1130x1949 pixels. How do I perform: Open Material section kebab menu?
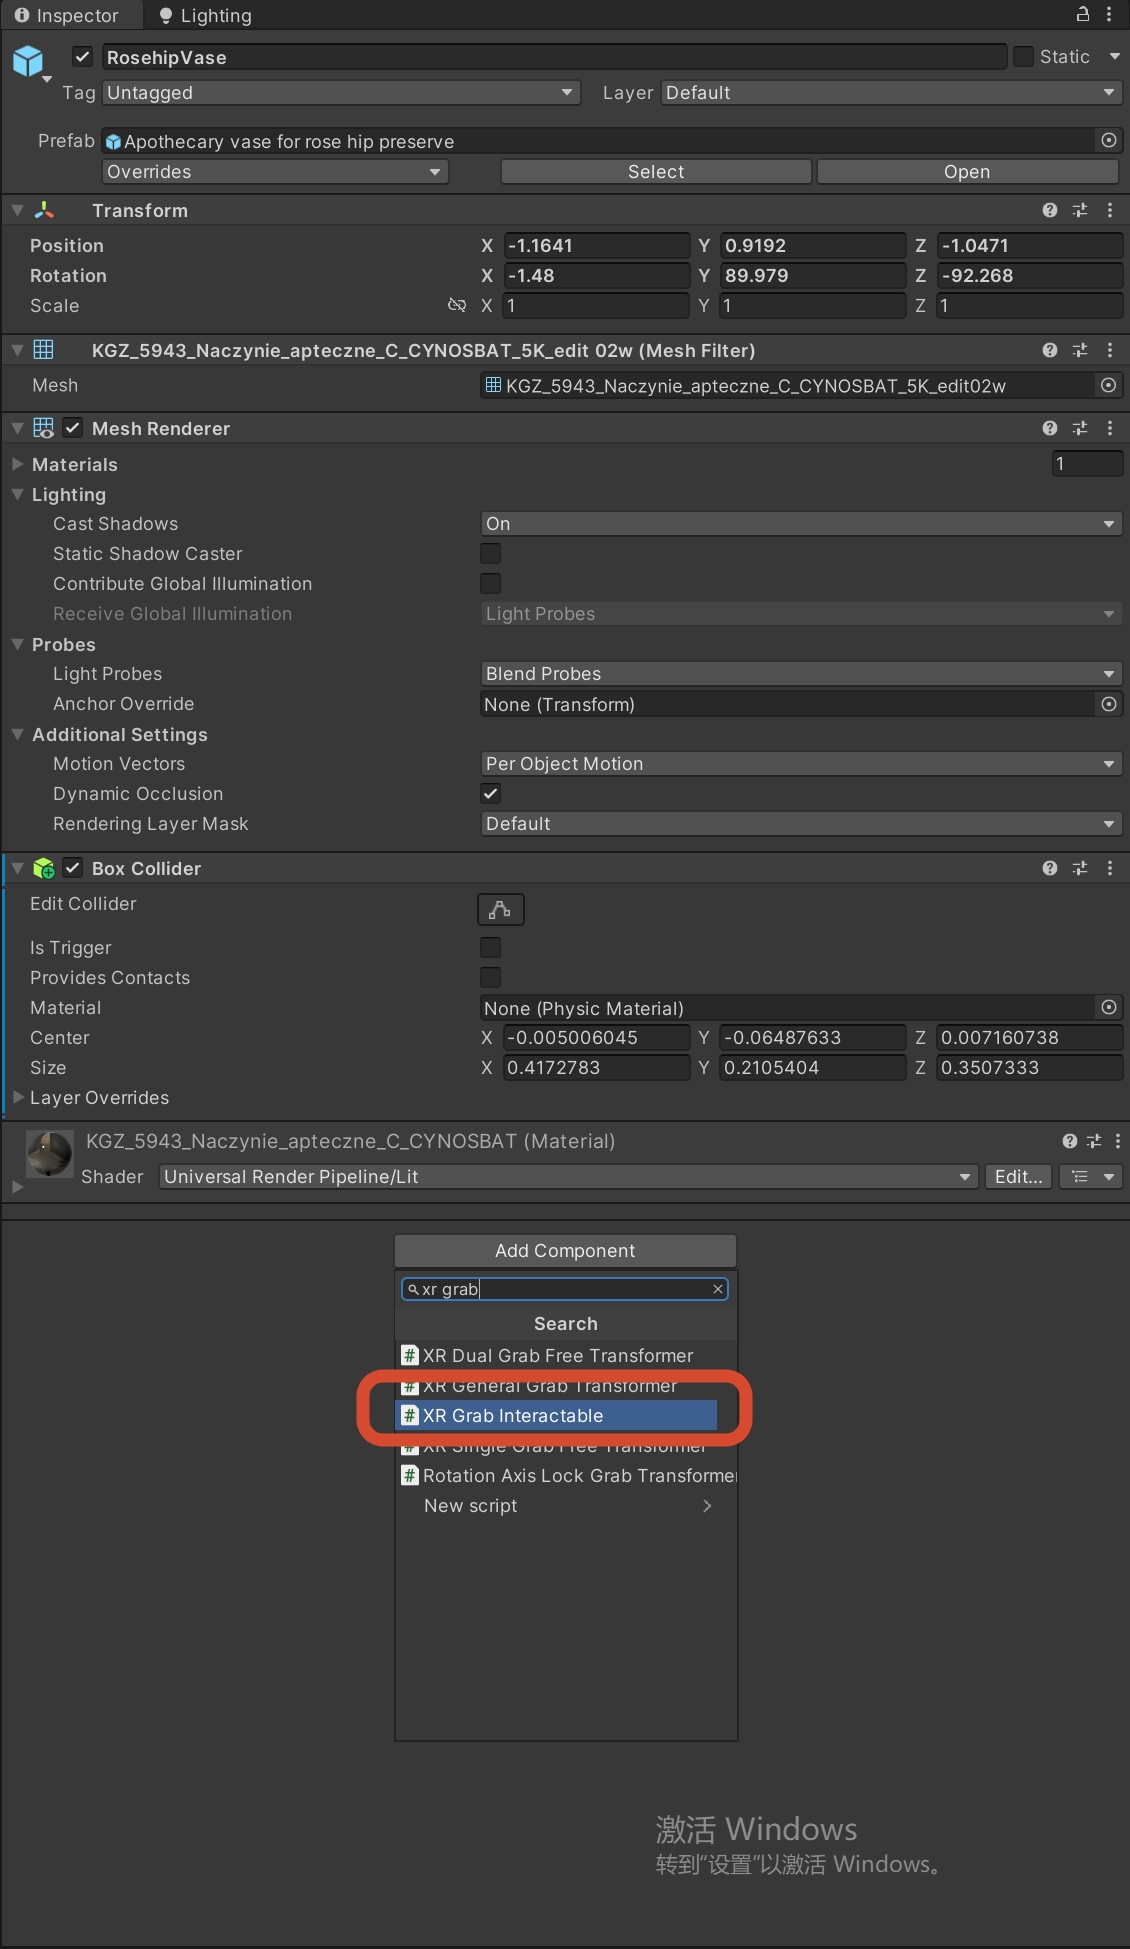point(1118,1141)
